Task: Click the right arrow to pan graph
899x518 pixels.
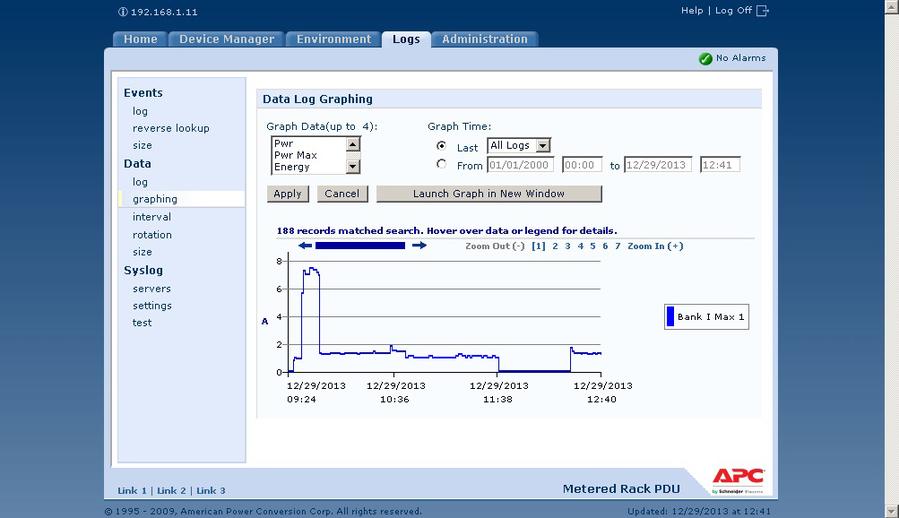Action: [419, 246]
